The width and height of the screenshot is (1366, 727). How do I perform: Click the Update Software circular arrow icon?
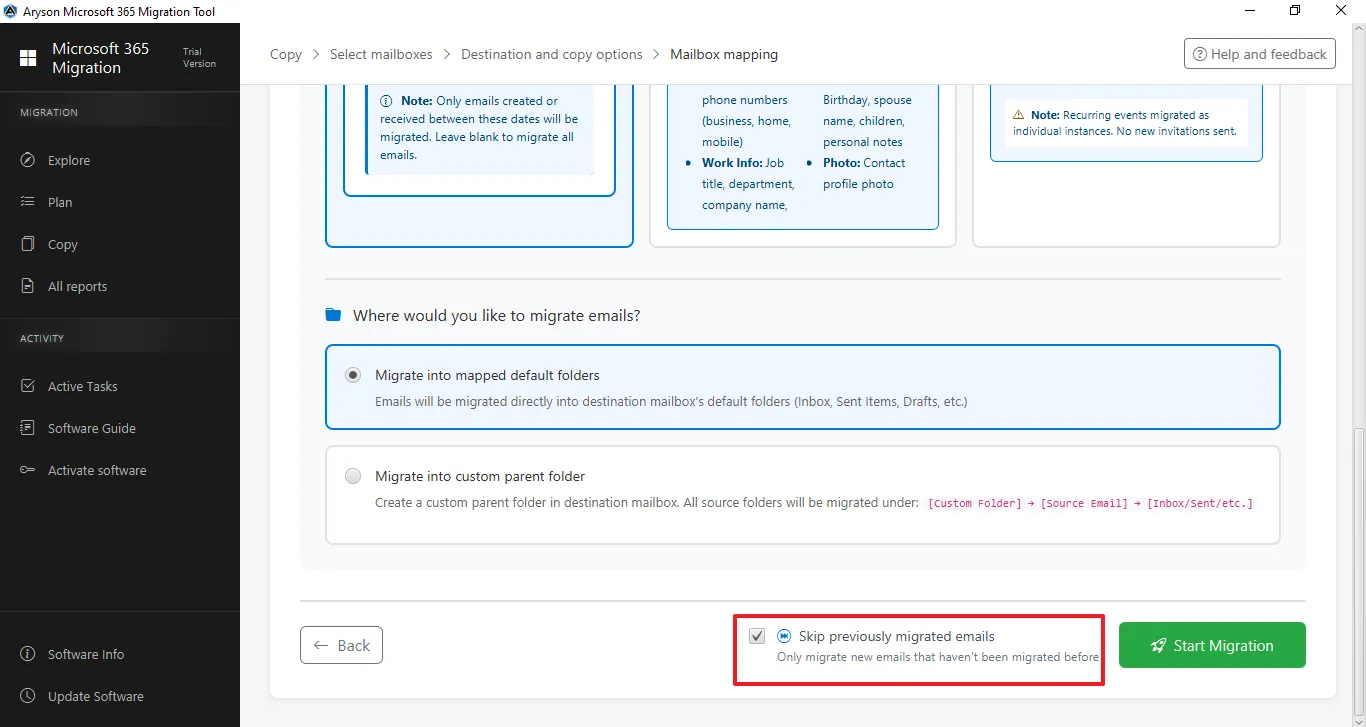click(28, 696)
